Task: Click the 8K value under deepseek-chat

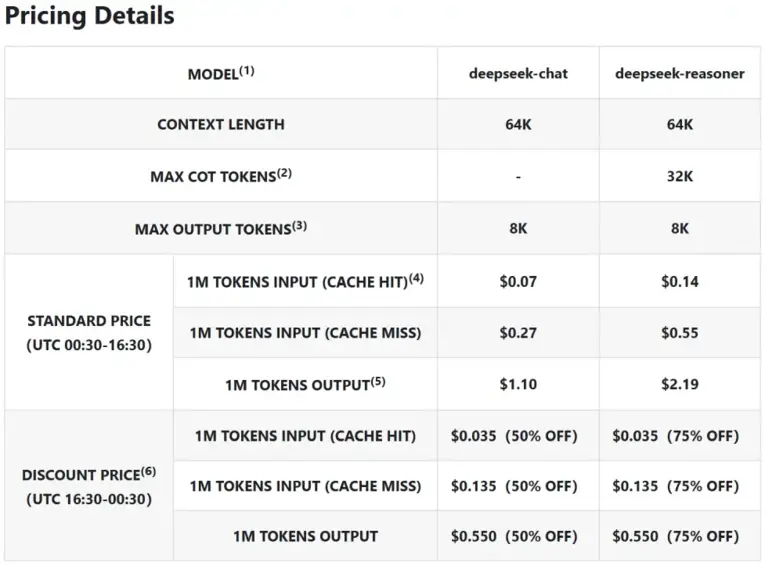Action: 518,228
